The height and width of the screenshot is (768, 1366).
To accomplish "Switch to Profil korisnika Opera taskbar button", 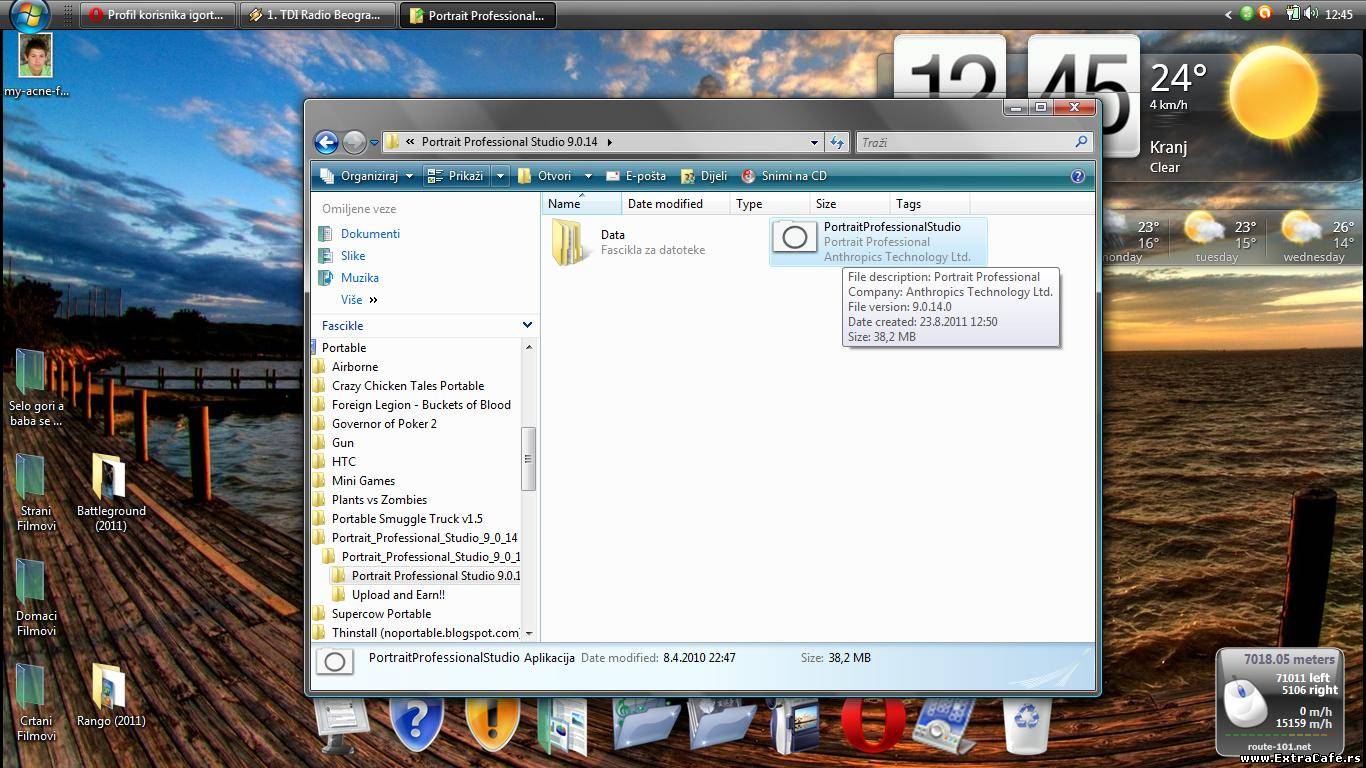I will 158,15.
